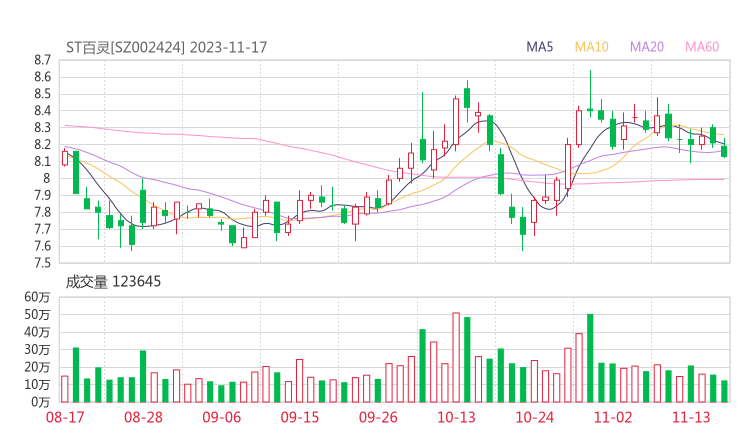Viewport: 740px width, 440px height.
Task: Select the 8.1 price axis label
Action: 42,161
